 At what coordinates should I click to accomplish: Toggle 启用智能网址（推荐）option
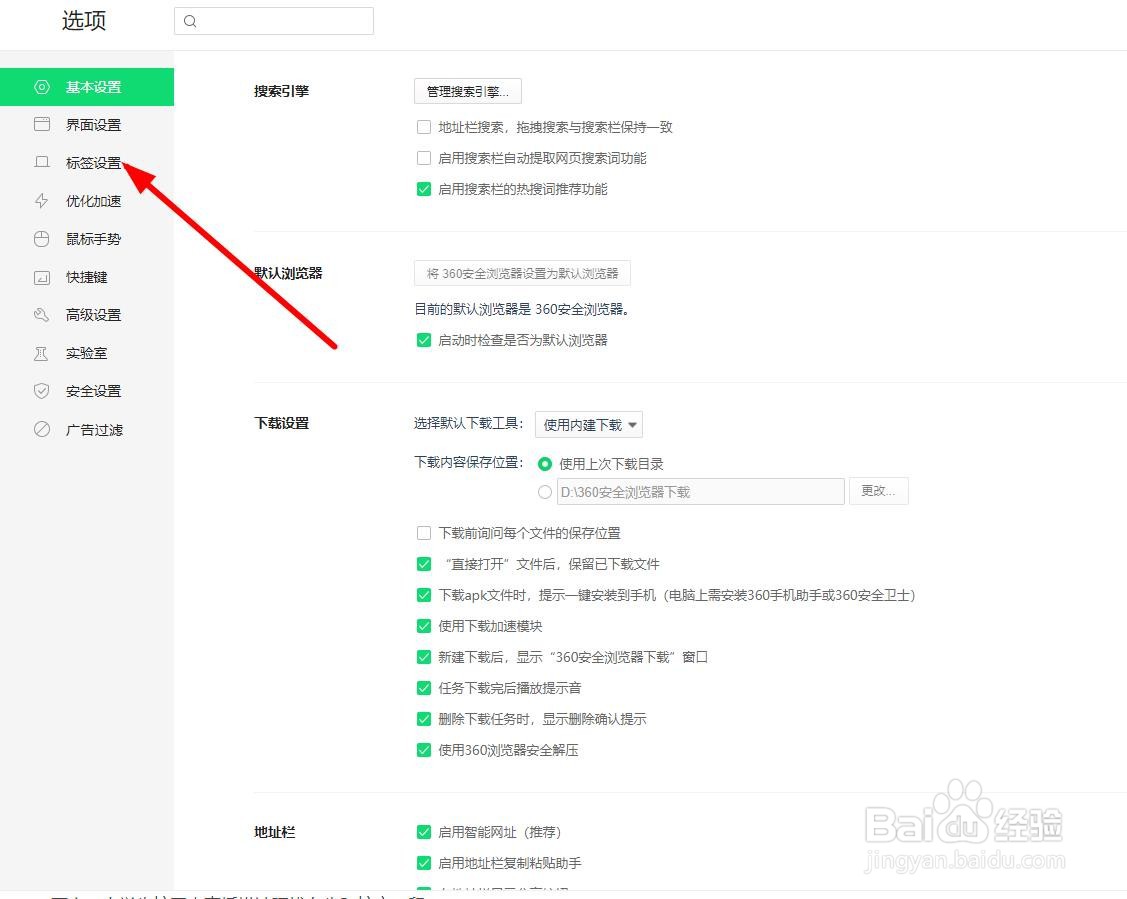(x=424, y=831)
